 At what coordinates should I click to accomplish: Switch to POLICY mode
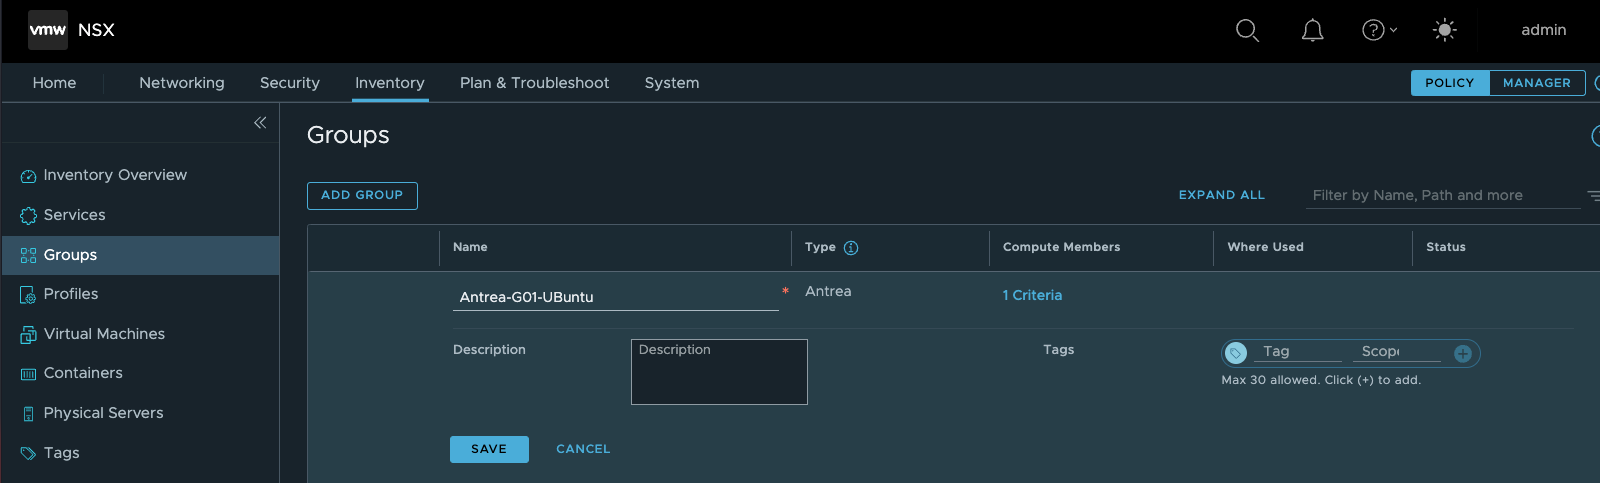pyautogui.click(x=1450, y=83)
